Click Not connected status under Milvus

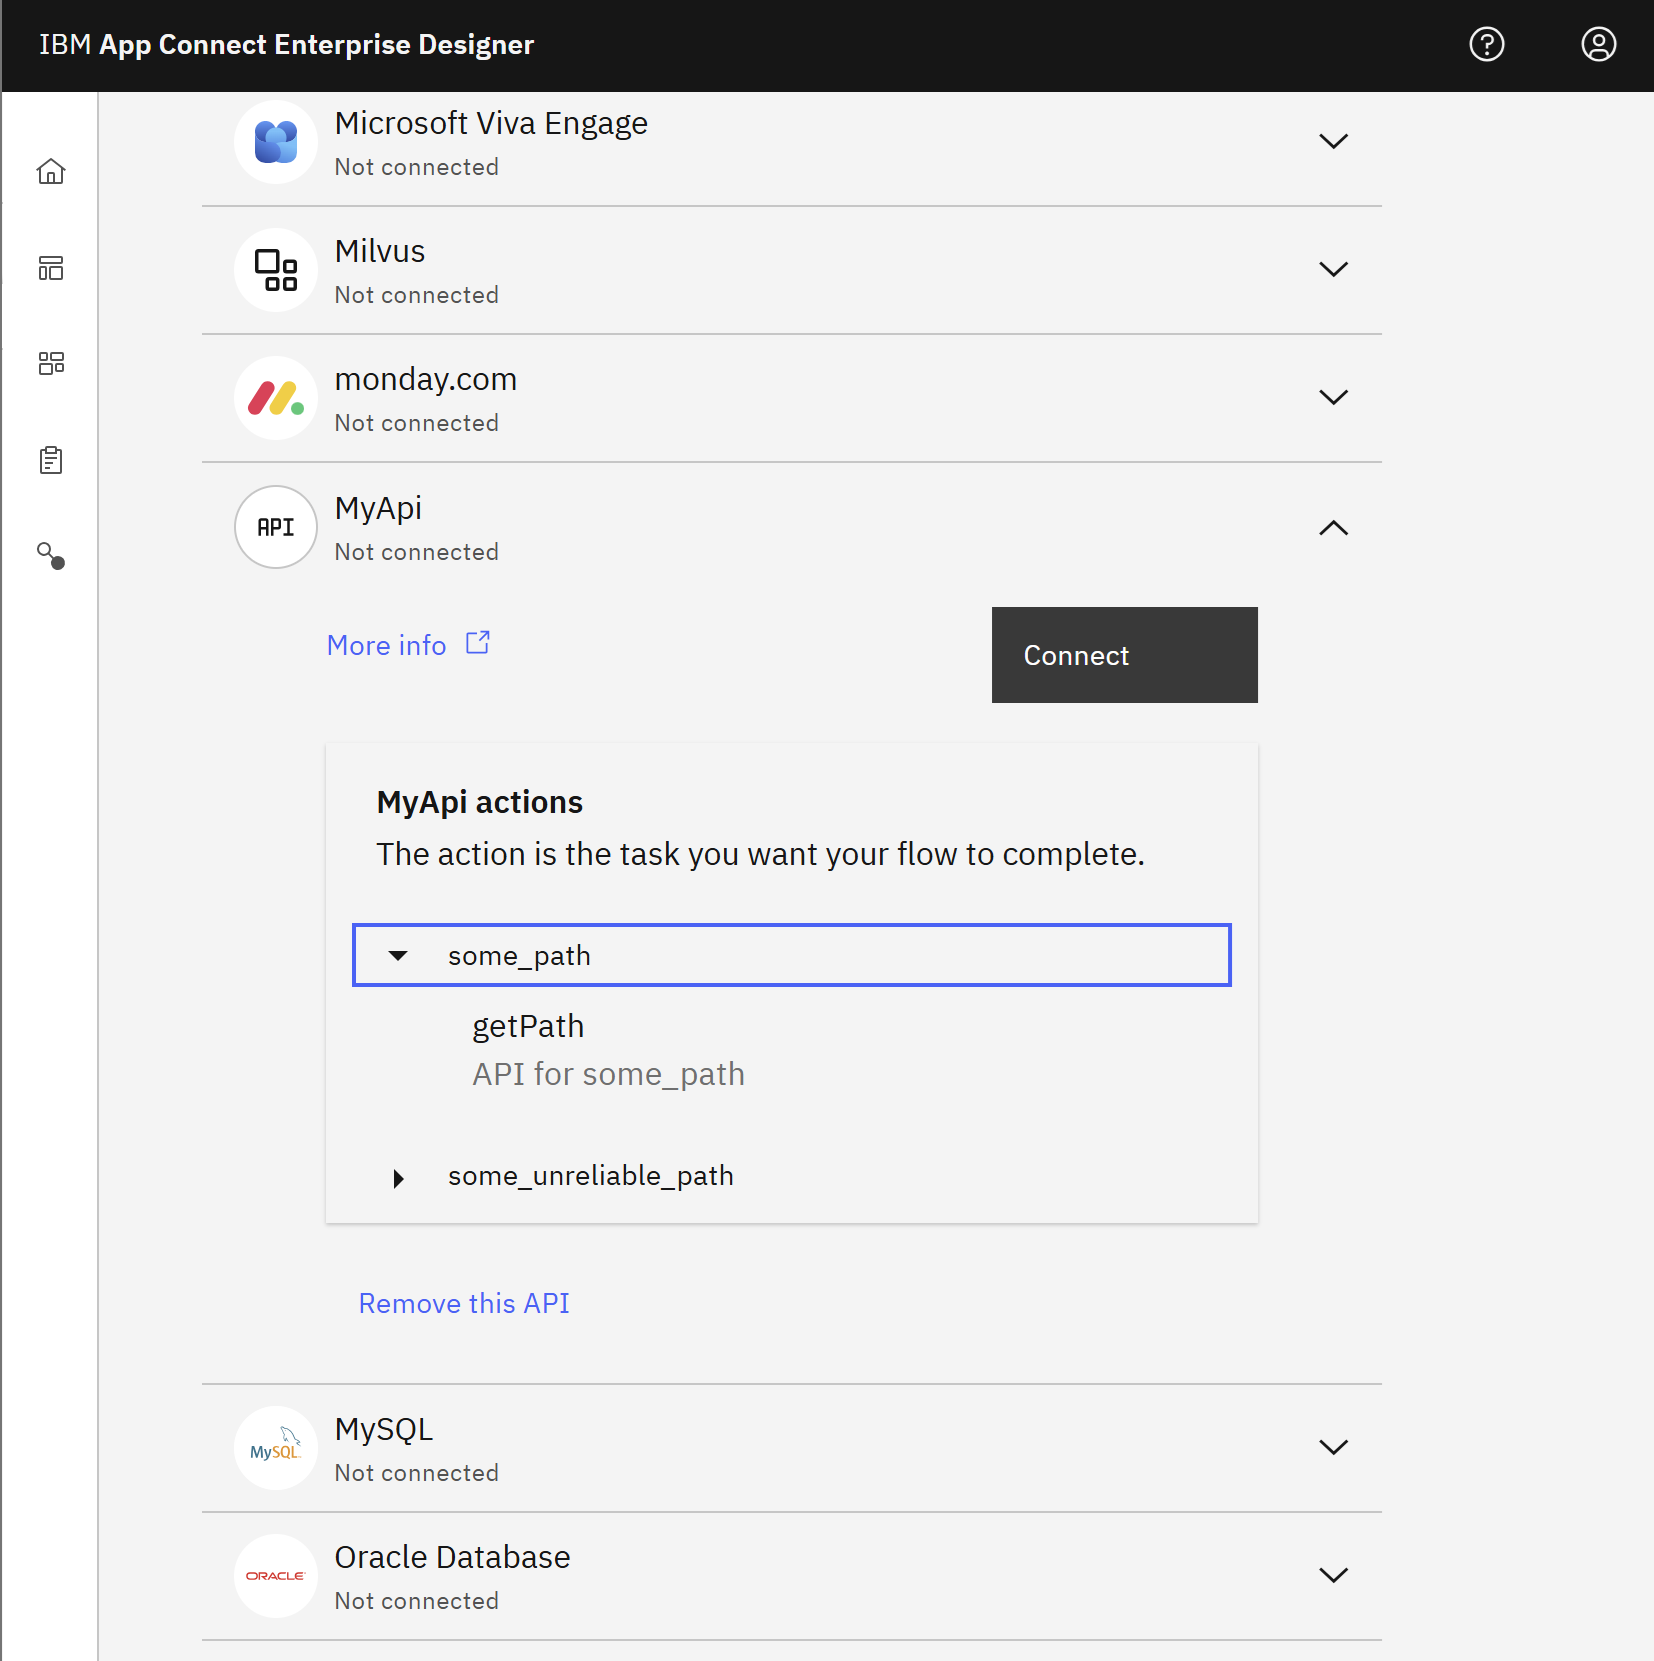(x=417, y=295)
